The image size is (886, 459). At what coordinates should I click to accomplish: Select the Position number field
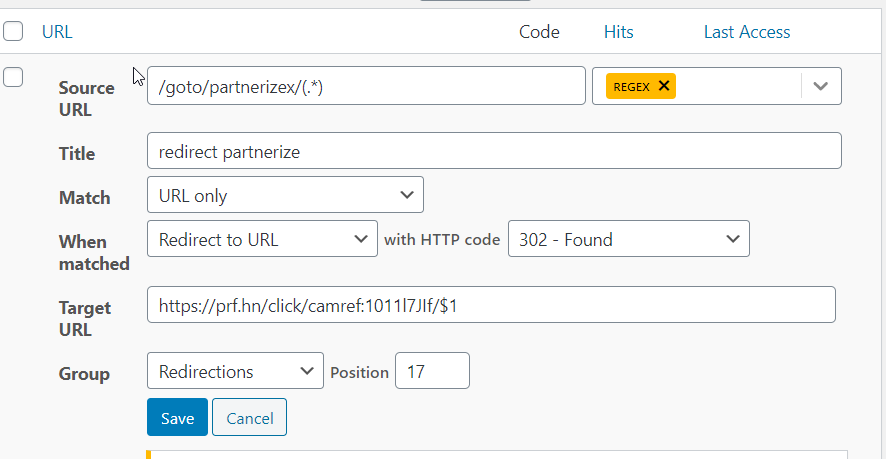(432, 371)
